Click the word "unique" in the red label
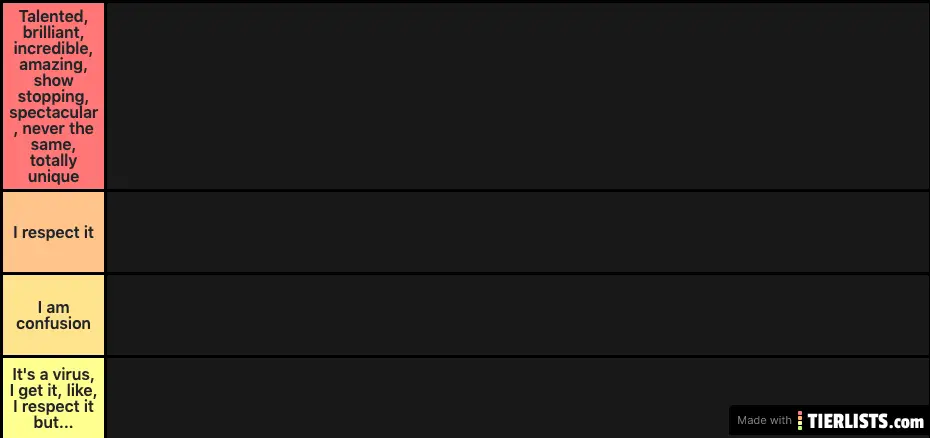The image size is (930, 438). (53, 177)
